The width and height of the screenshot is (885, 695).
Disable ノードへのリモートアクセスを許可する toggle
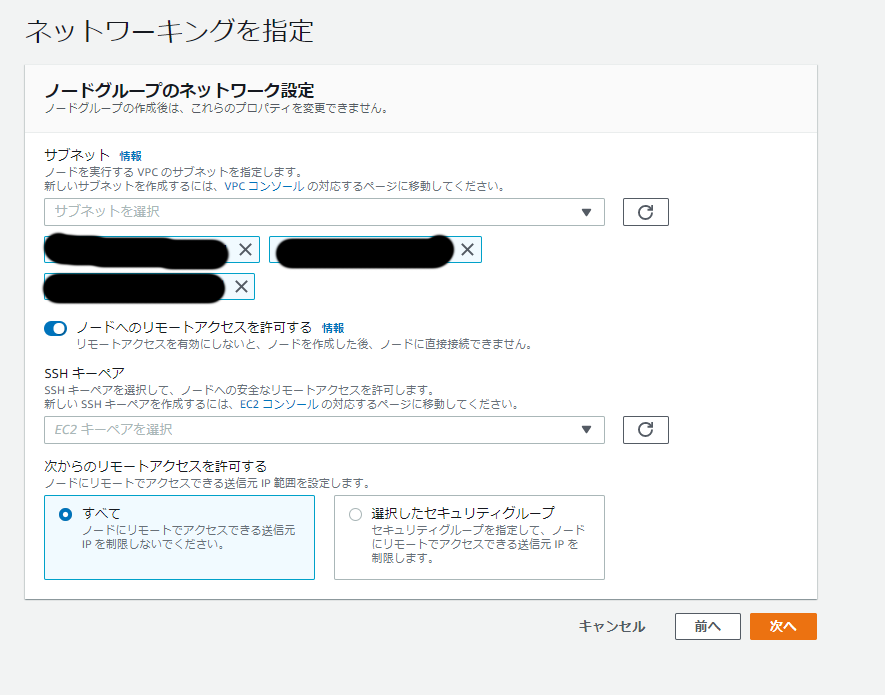pos(56,328)
